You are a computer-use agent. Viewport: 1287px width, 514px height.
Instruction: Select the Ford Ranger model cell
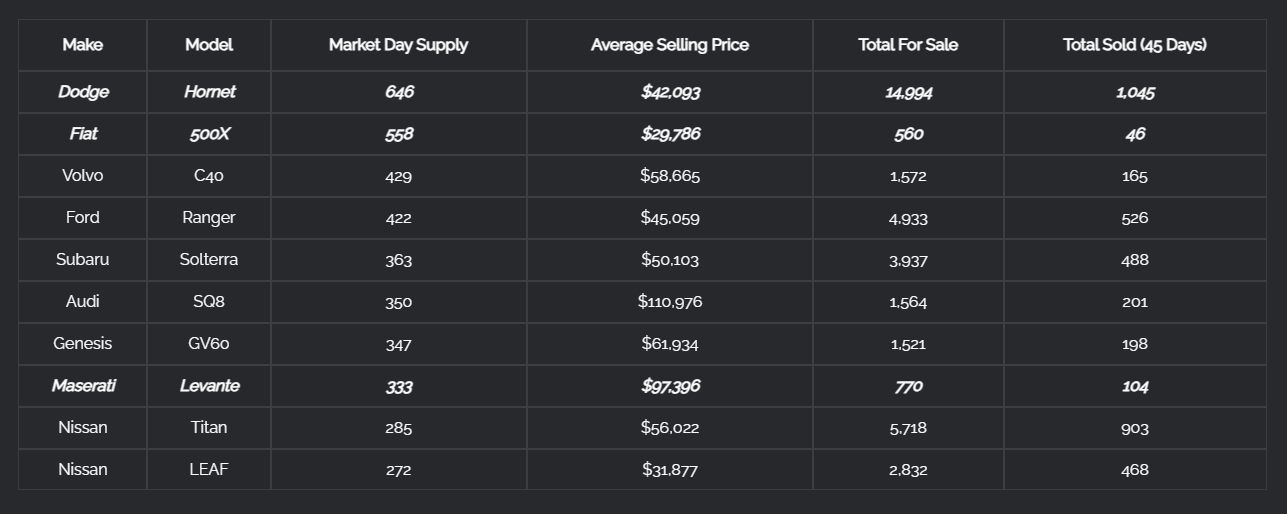pyautogui.click(x=209, y=218)
